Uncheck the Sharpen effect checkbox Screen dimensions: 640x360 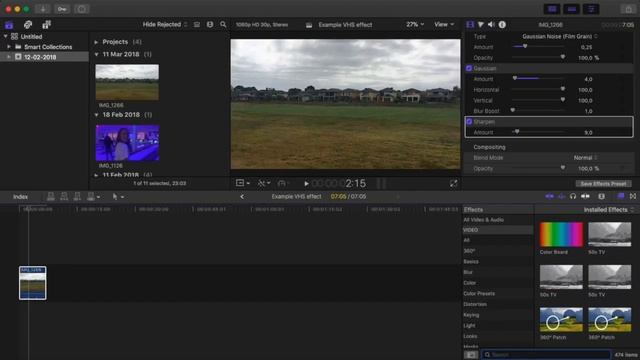[x=469, y=122]
